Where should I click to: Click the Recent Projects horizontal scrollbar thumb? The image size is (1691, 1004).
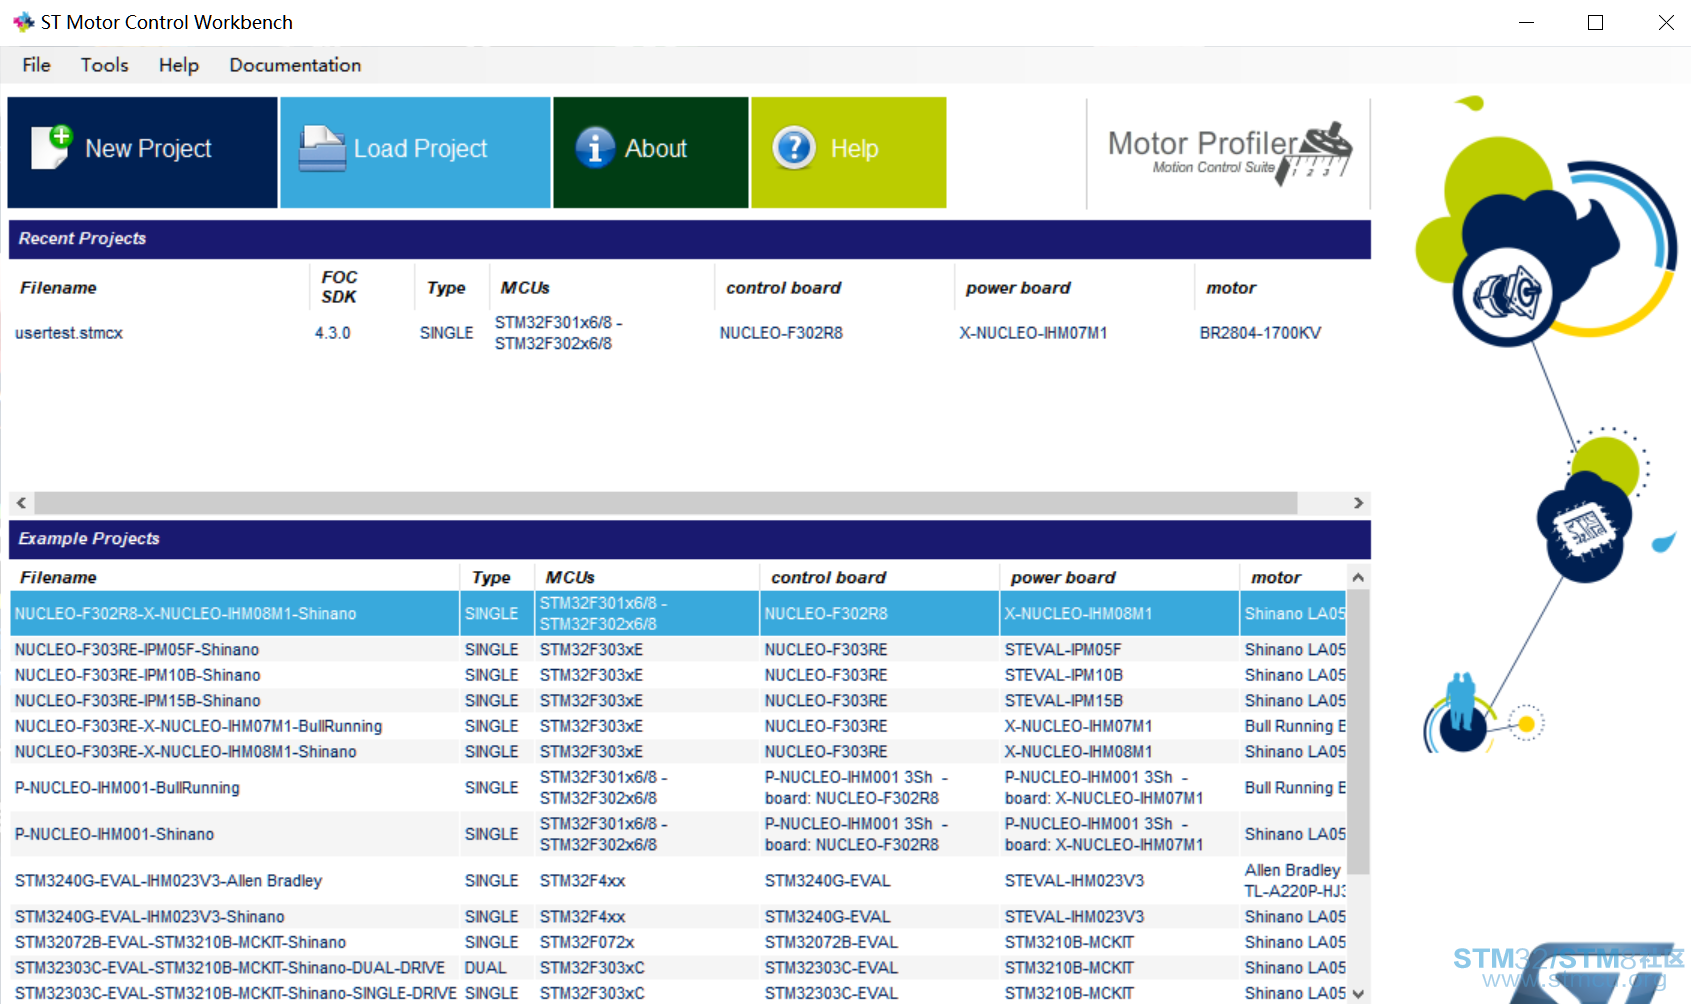point(666,503)
